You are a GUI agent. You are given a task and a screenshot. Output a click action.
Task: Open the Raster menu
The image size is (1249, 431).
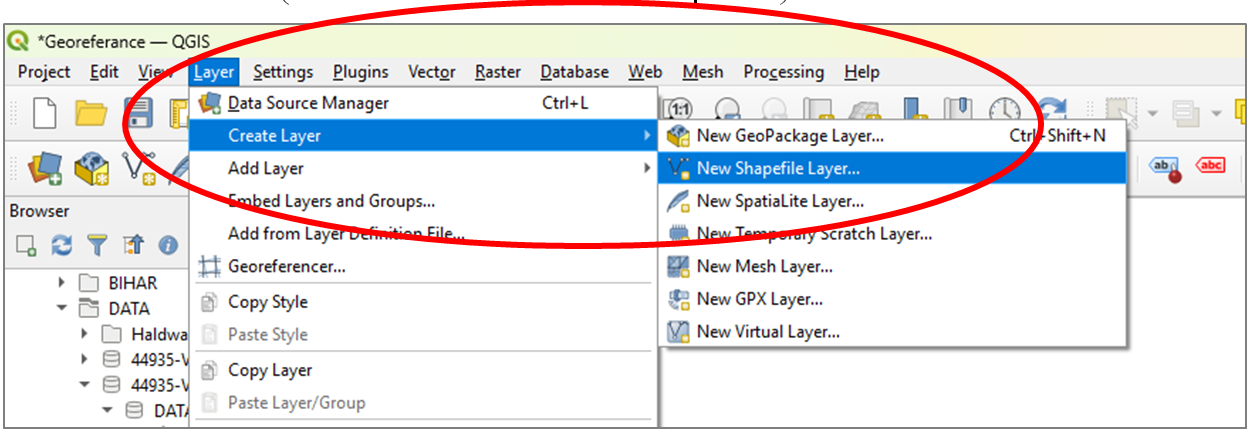point(498,72)
